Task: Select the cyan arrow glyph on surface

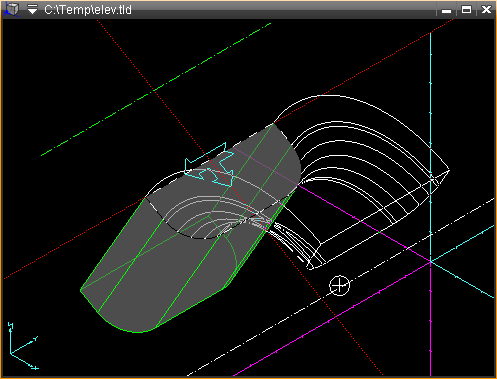Action: point(209,165)
